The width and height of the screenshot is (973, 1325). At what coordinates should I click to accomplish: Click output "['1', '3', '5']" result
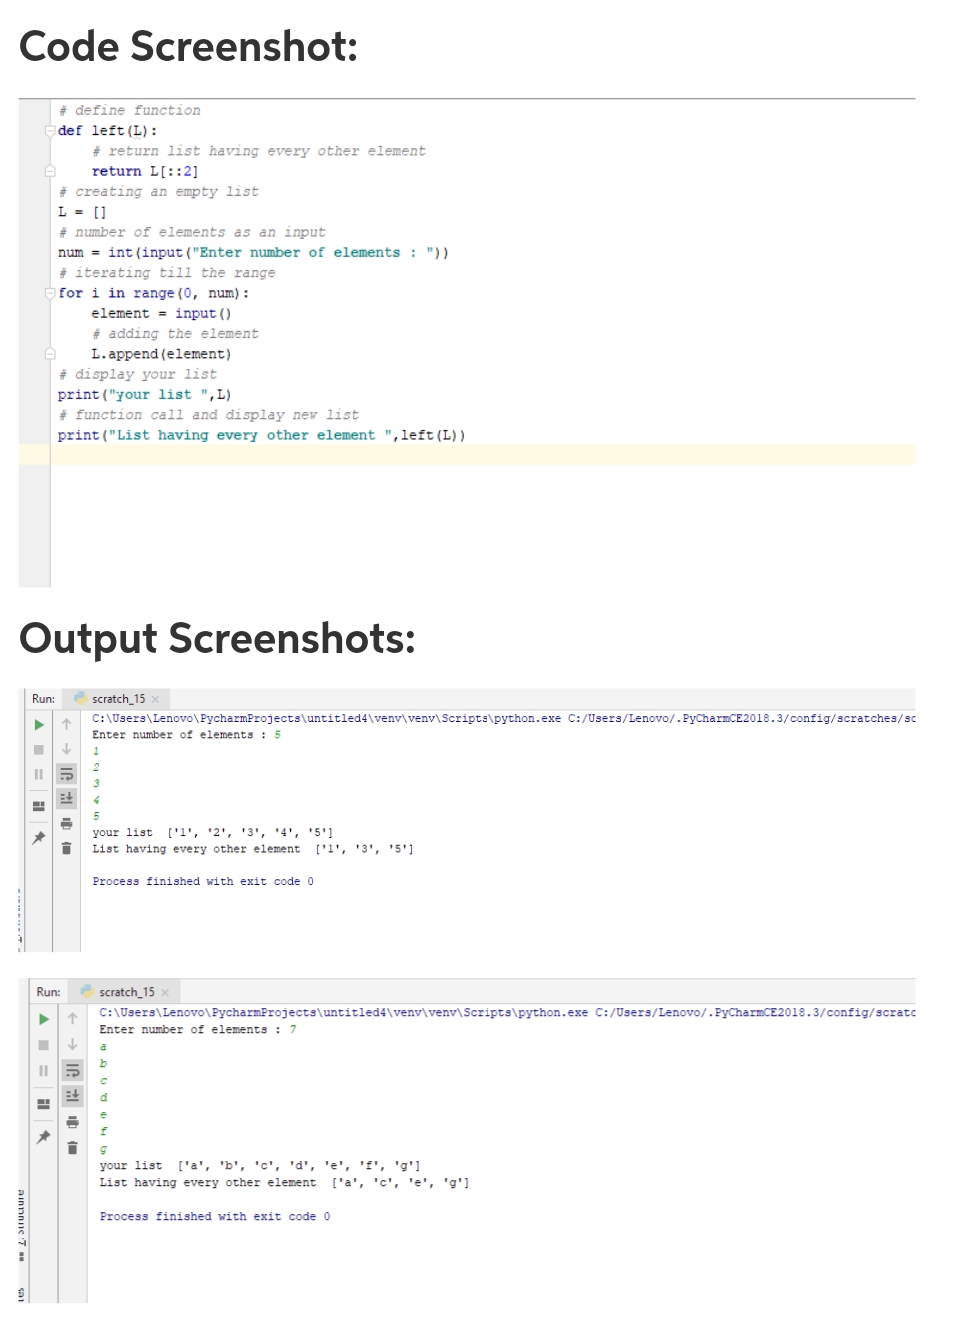(364, 849)
